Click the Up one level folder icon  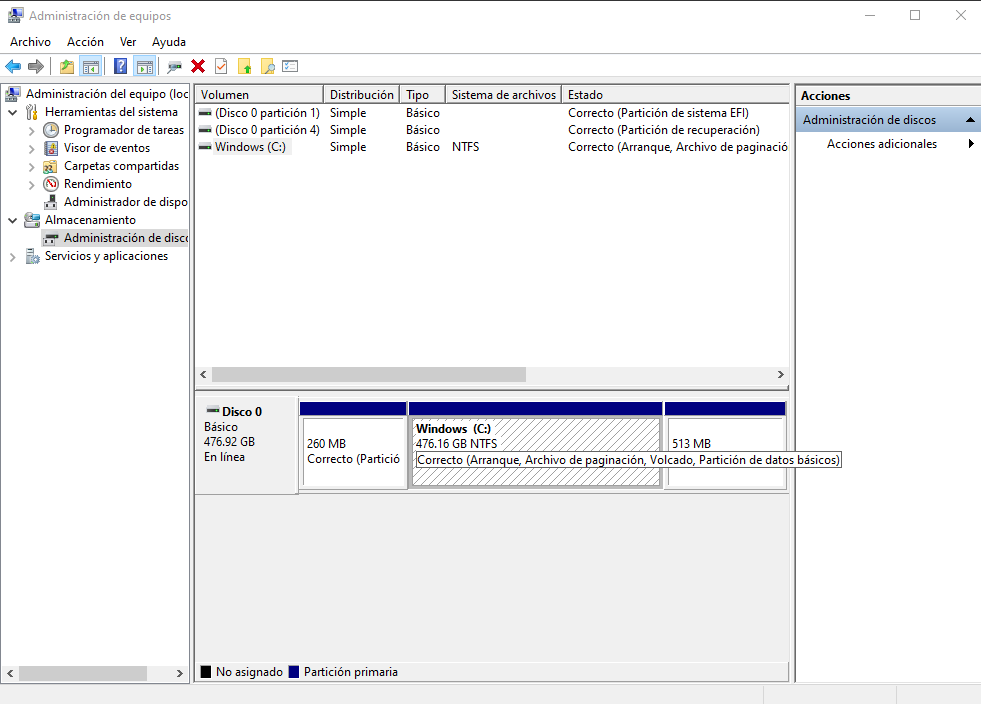pyautogui.click(x=67, y=66)
